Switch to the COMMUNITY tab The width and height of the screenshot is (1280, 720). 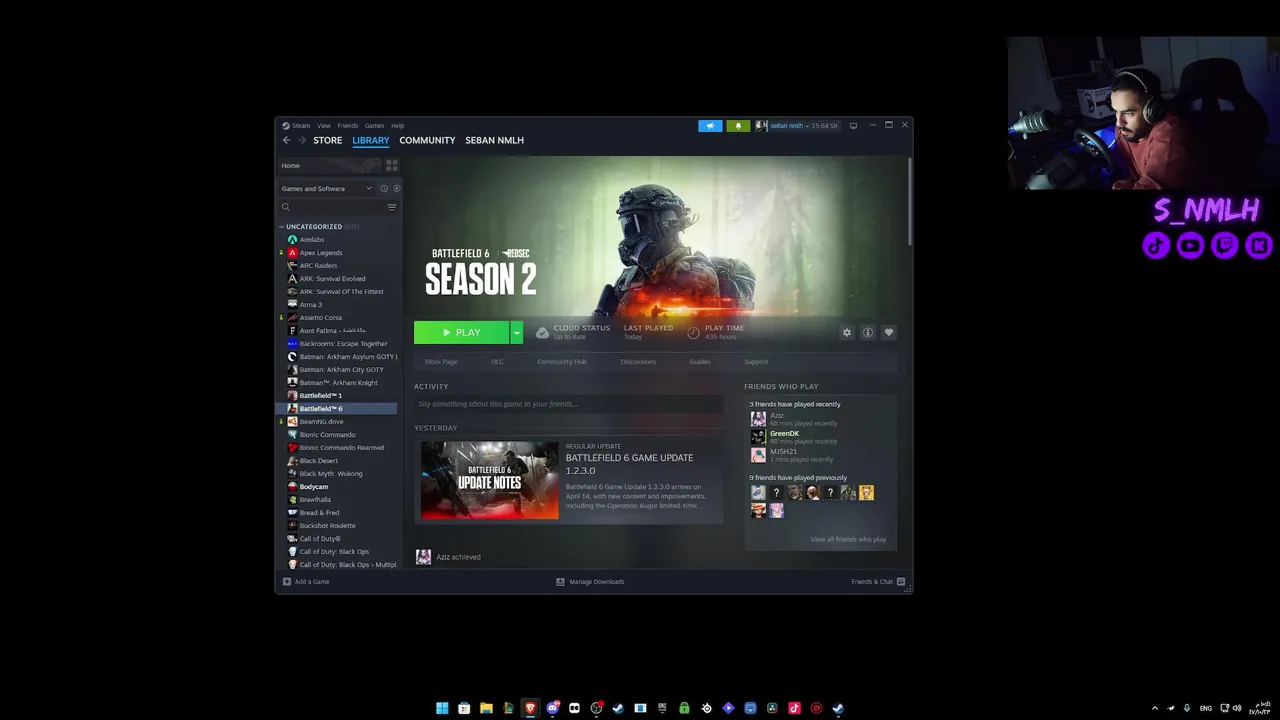tap(427, 140)
